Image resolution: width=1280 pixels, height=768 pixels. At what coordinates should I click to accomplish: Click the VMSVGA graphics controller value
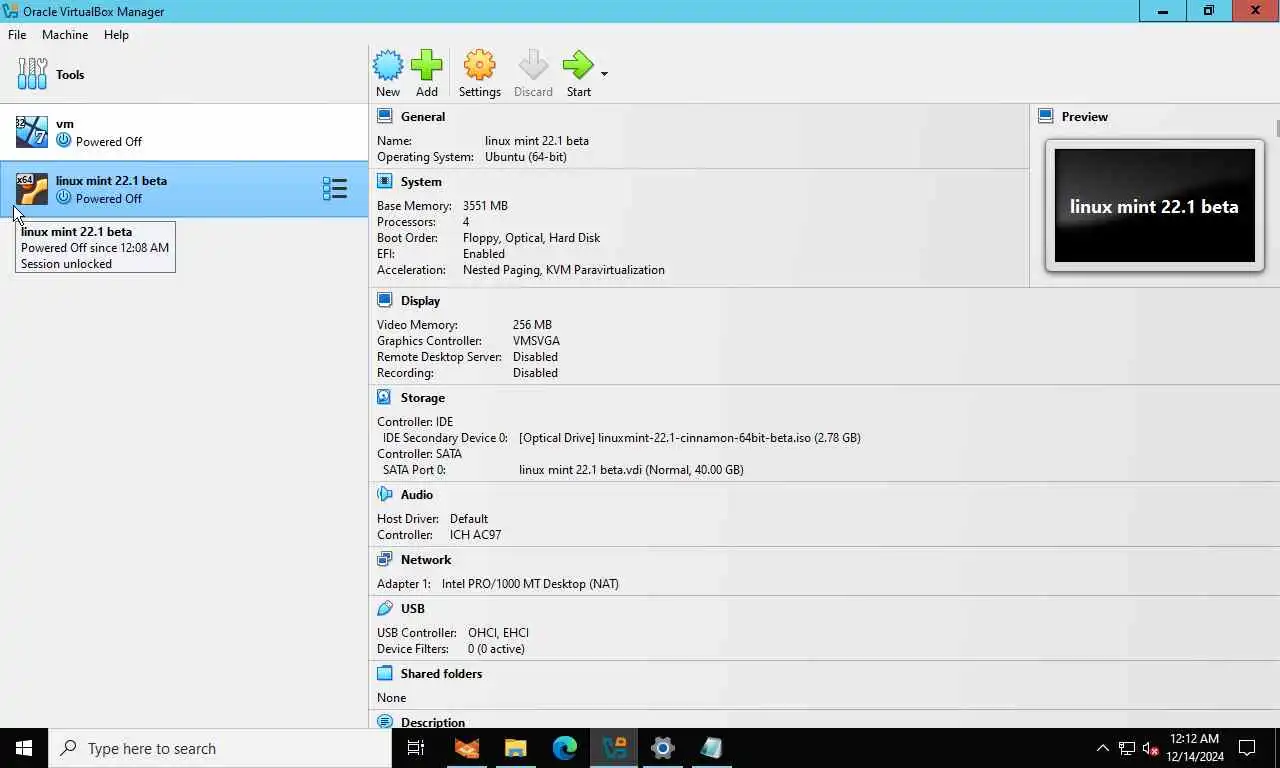tap(536, 341)
